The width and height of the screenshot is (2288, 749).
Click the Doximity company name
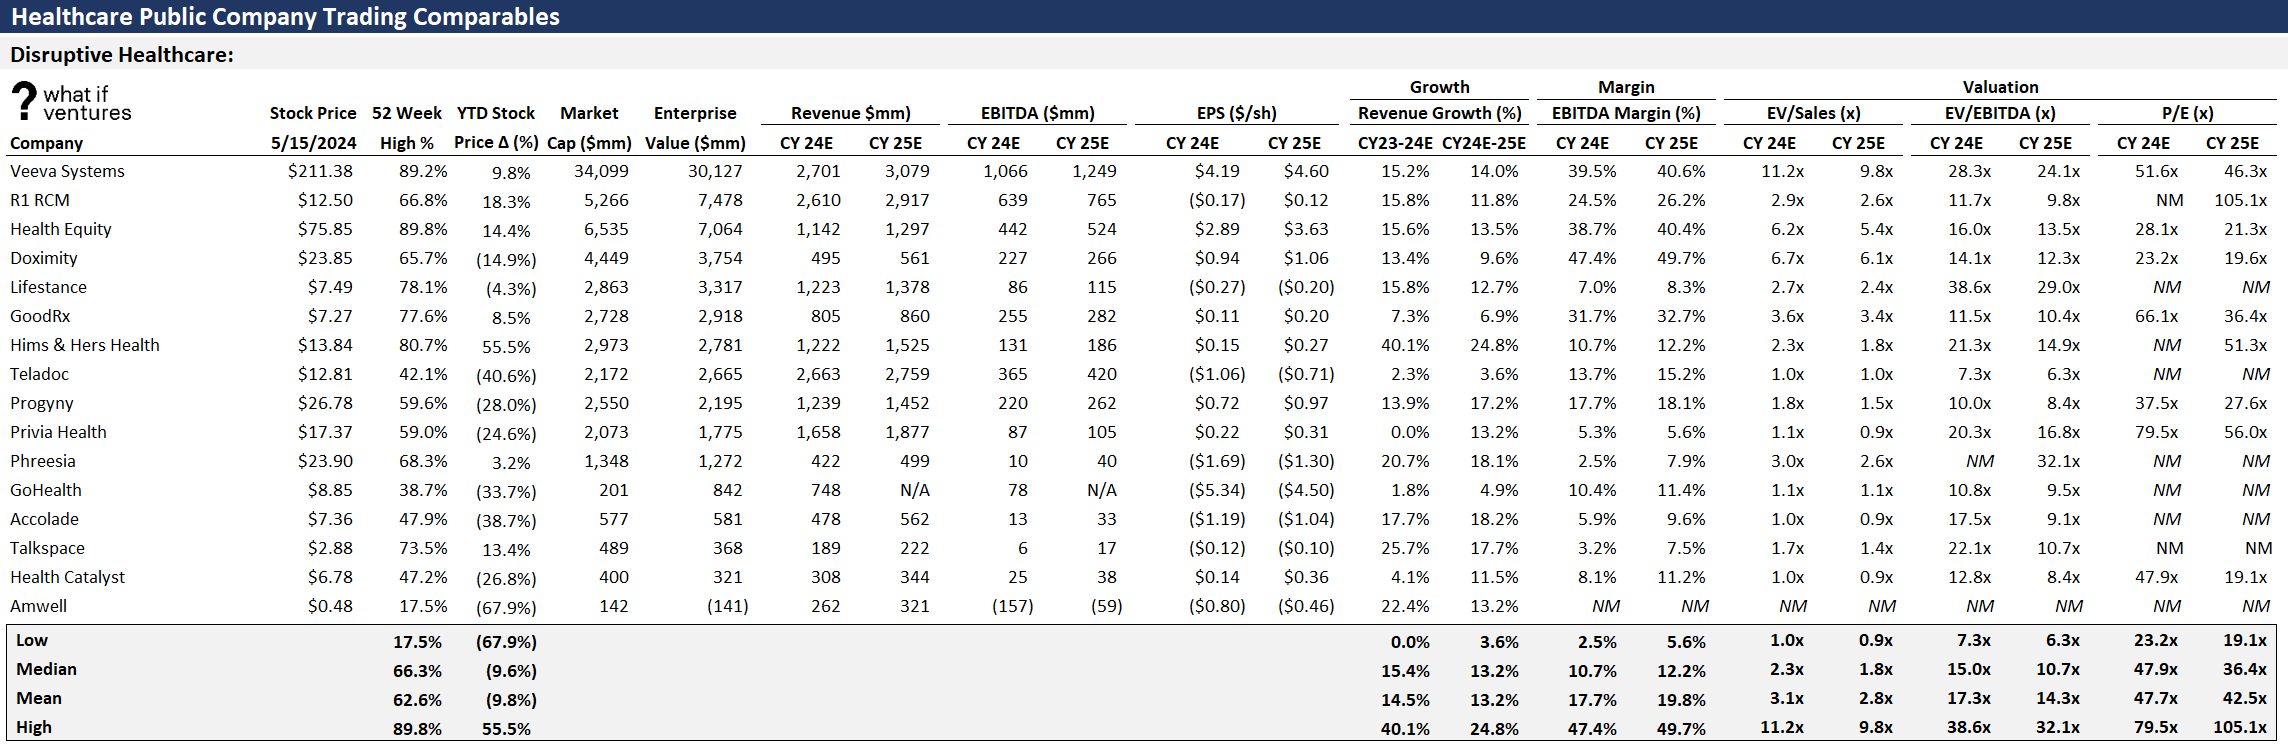44,258
